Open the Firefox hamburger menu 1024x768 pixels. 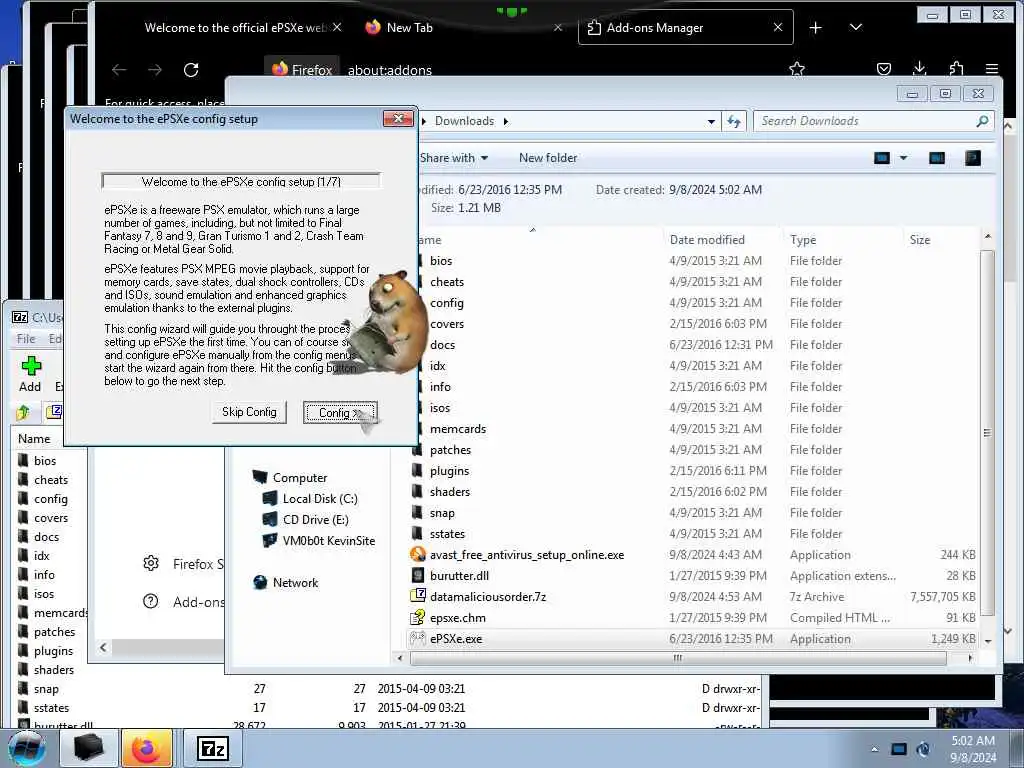pyautogui.click(x=992, y=69)
